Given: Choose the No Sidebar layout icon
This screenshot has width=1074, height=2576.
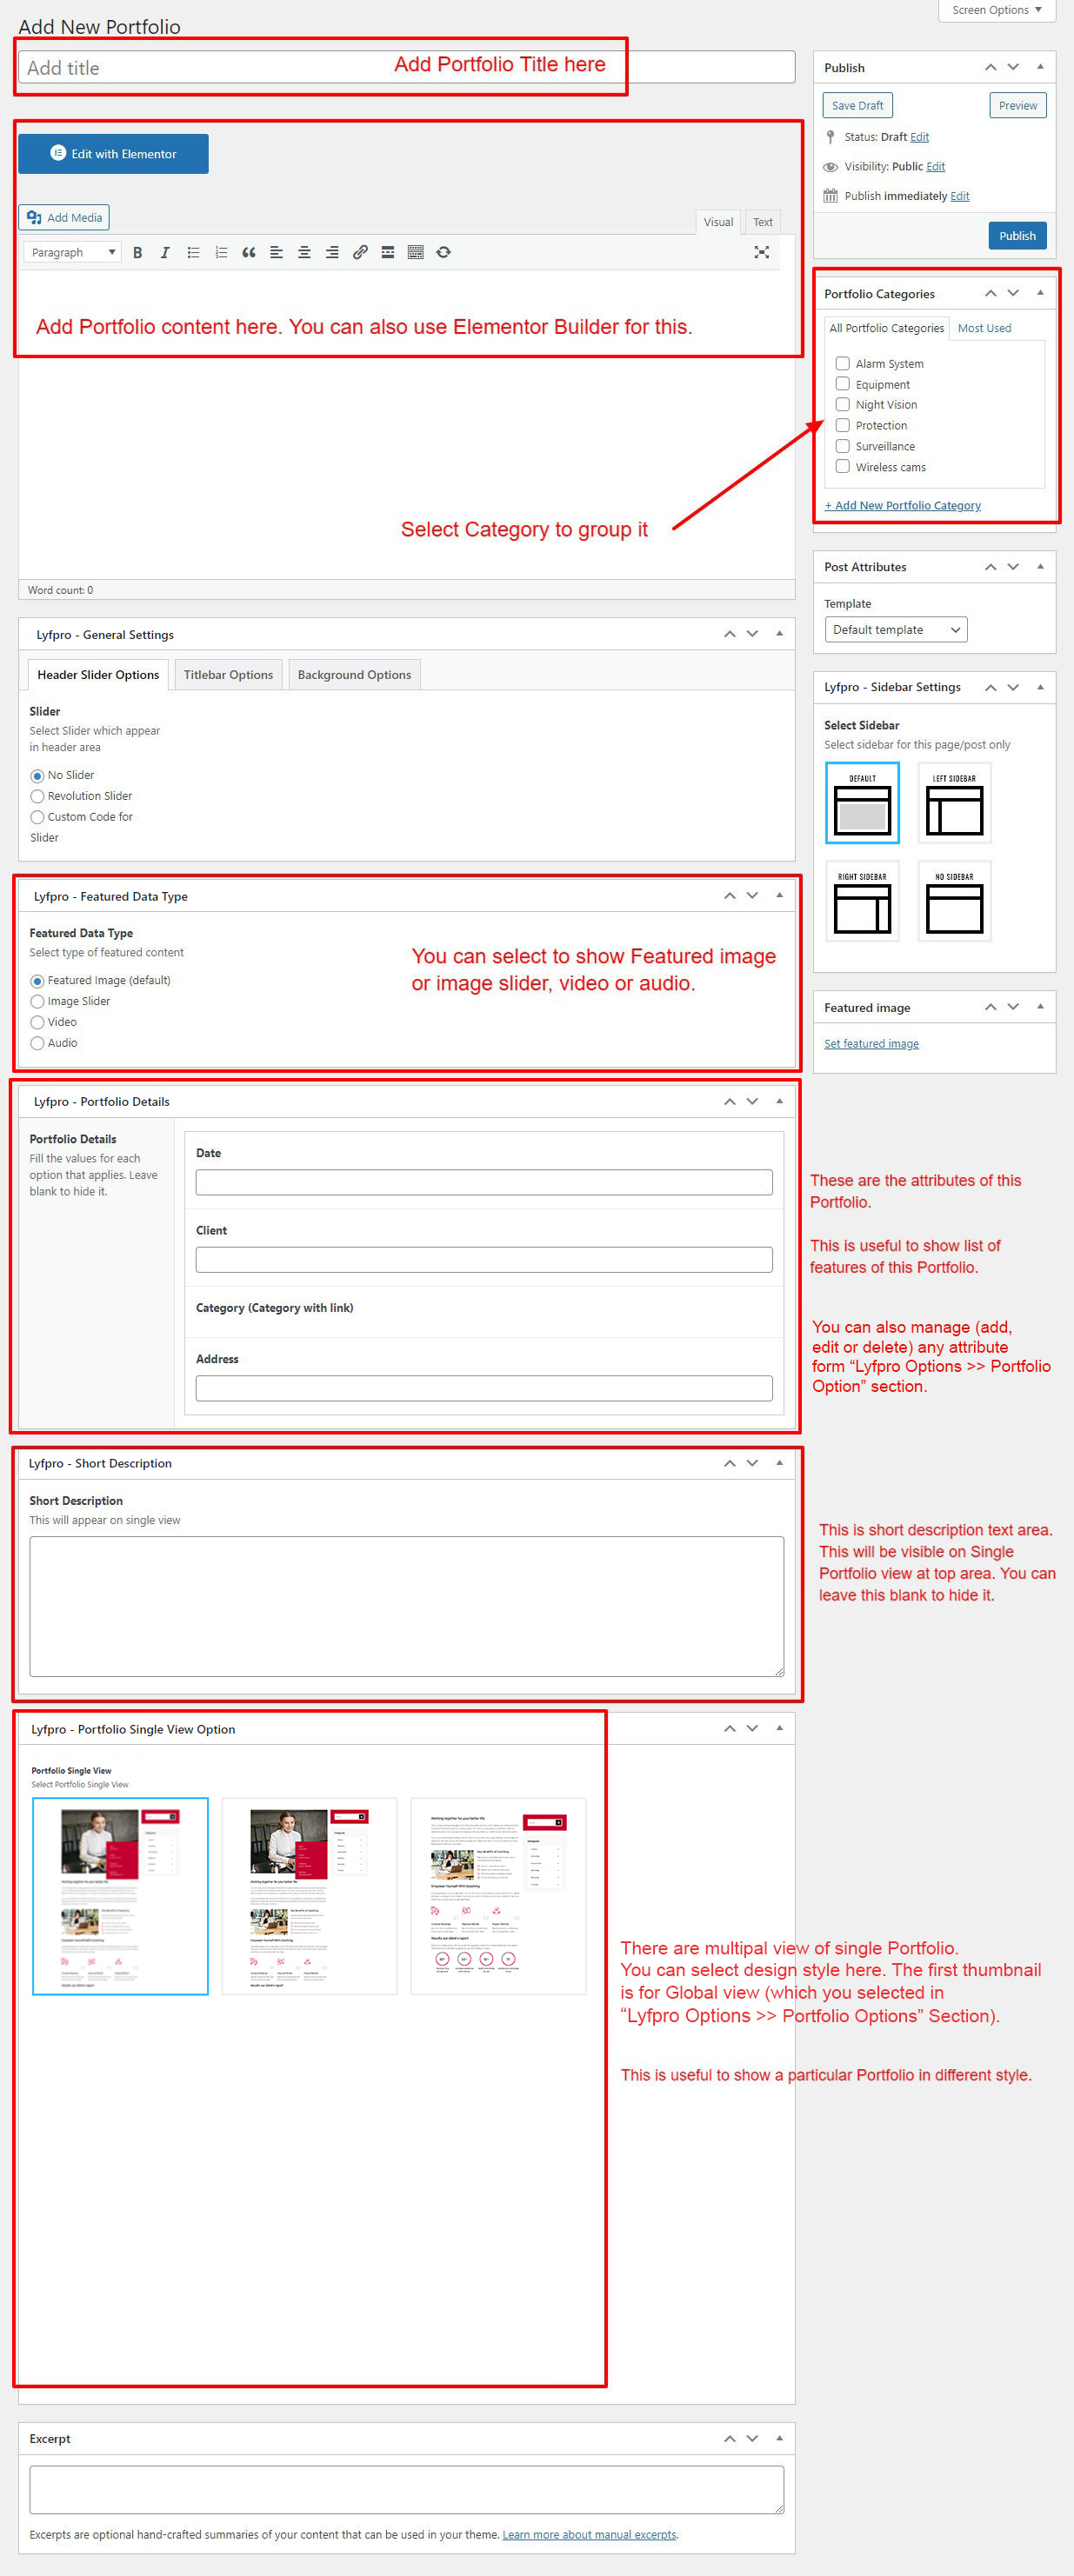Looking at the screenshot, I should [953, 901].
